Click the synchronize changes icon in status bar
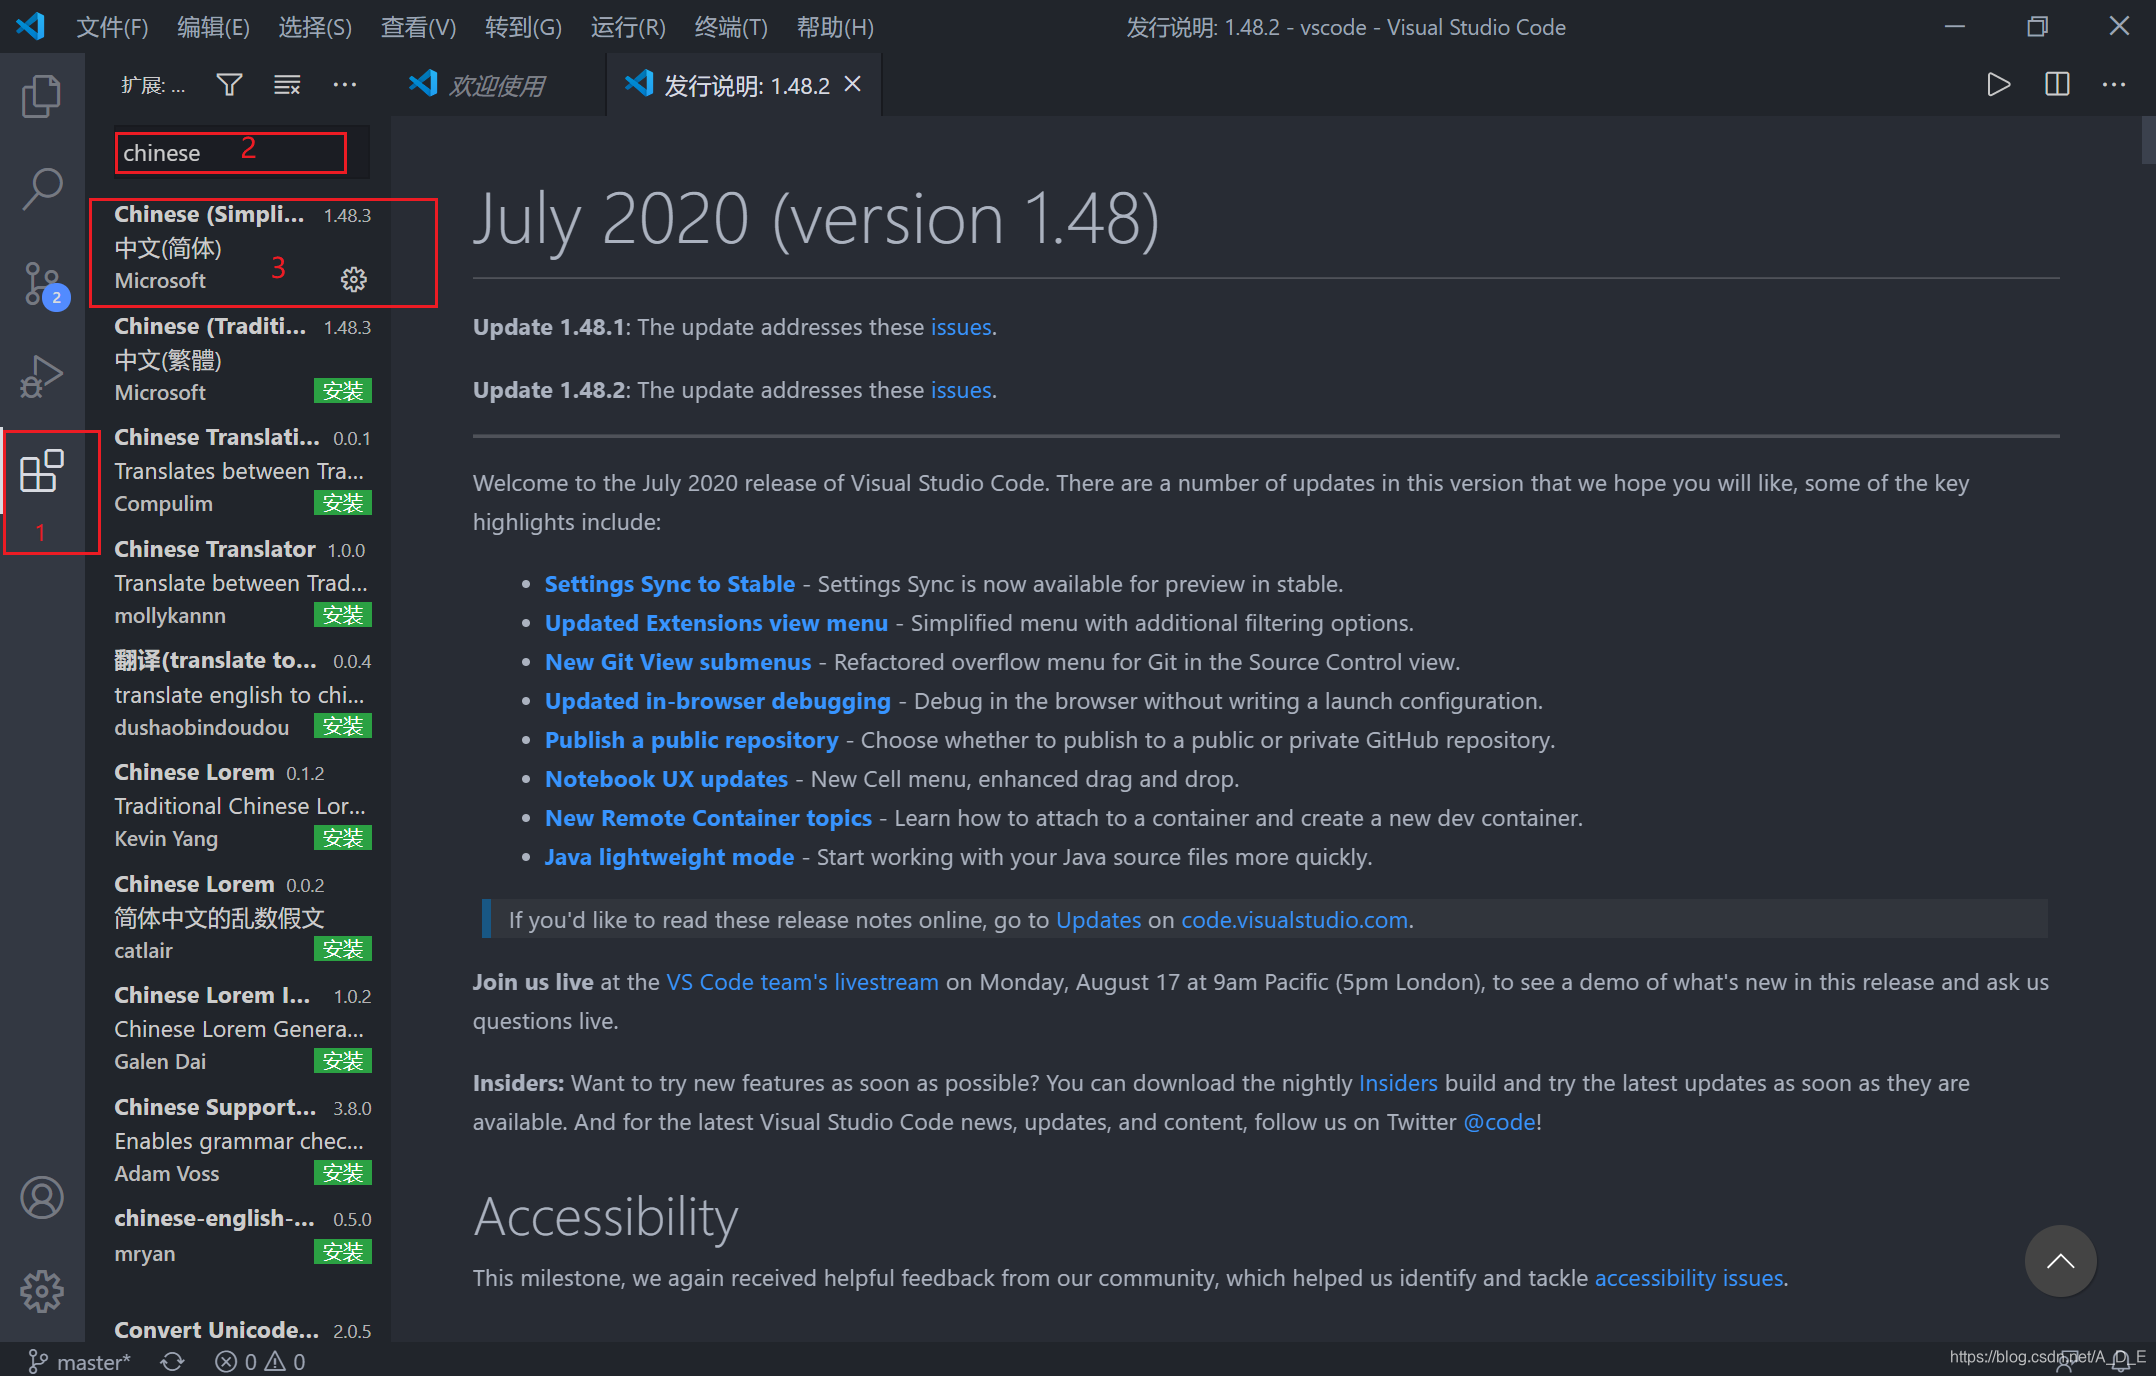 [x=172, y=1361]
